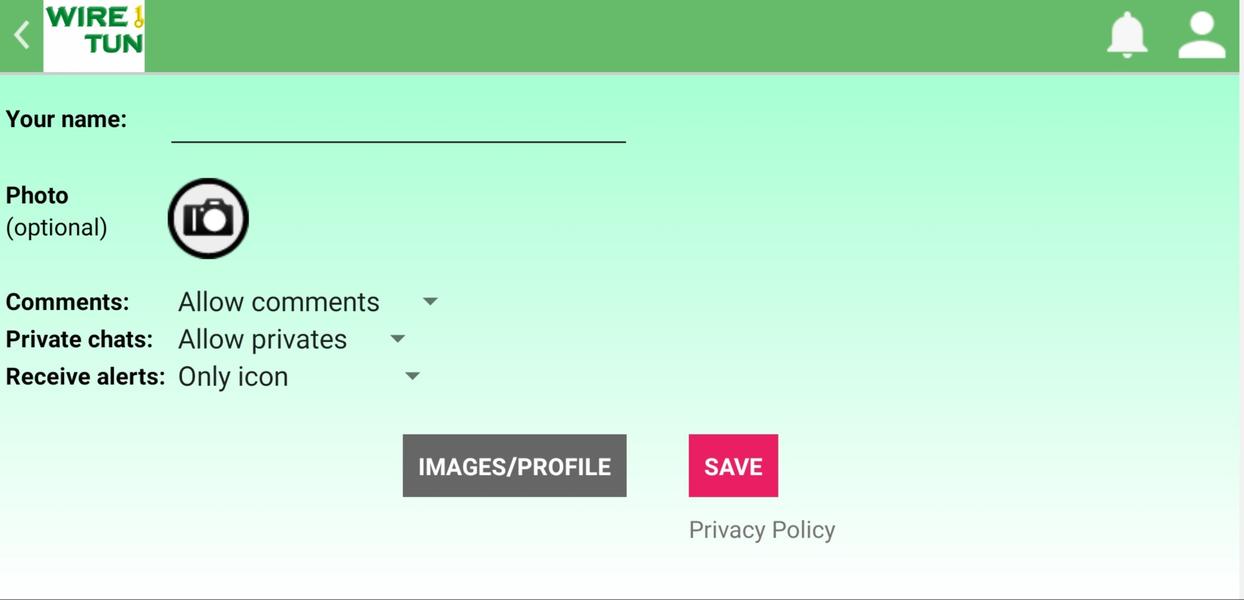Screen dimensions: 1244x600
Task: Open the user profile icon
Action: tap(1202, 36)
